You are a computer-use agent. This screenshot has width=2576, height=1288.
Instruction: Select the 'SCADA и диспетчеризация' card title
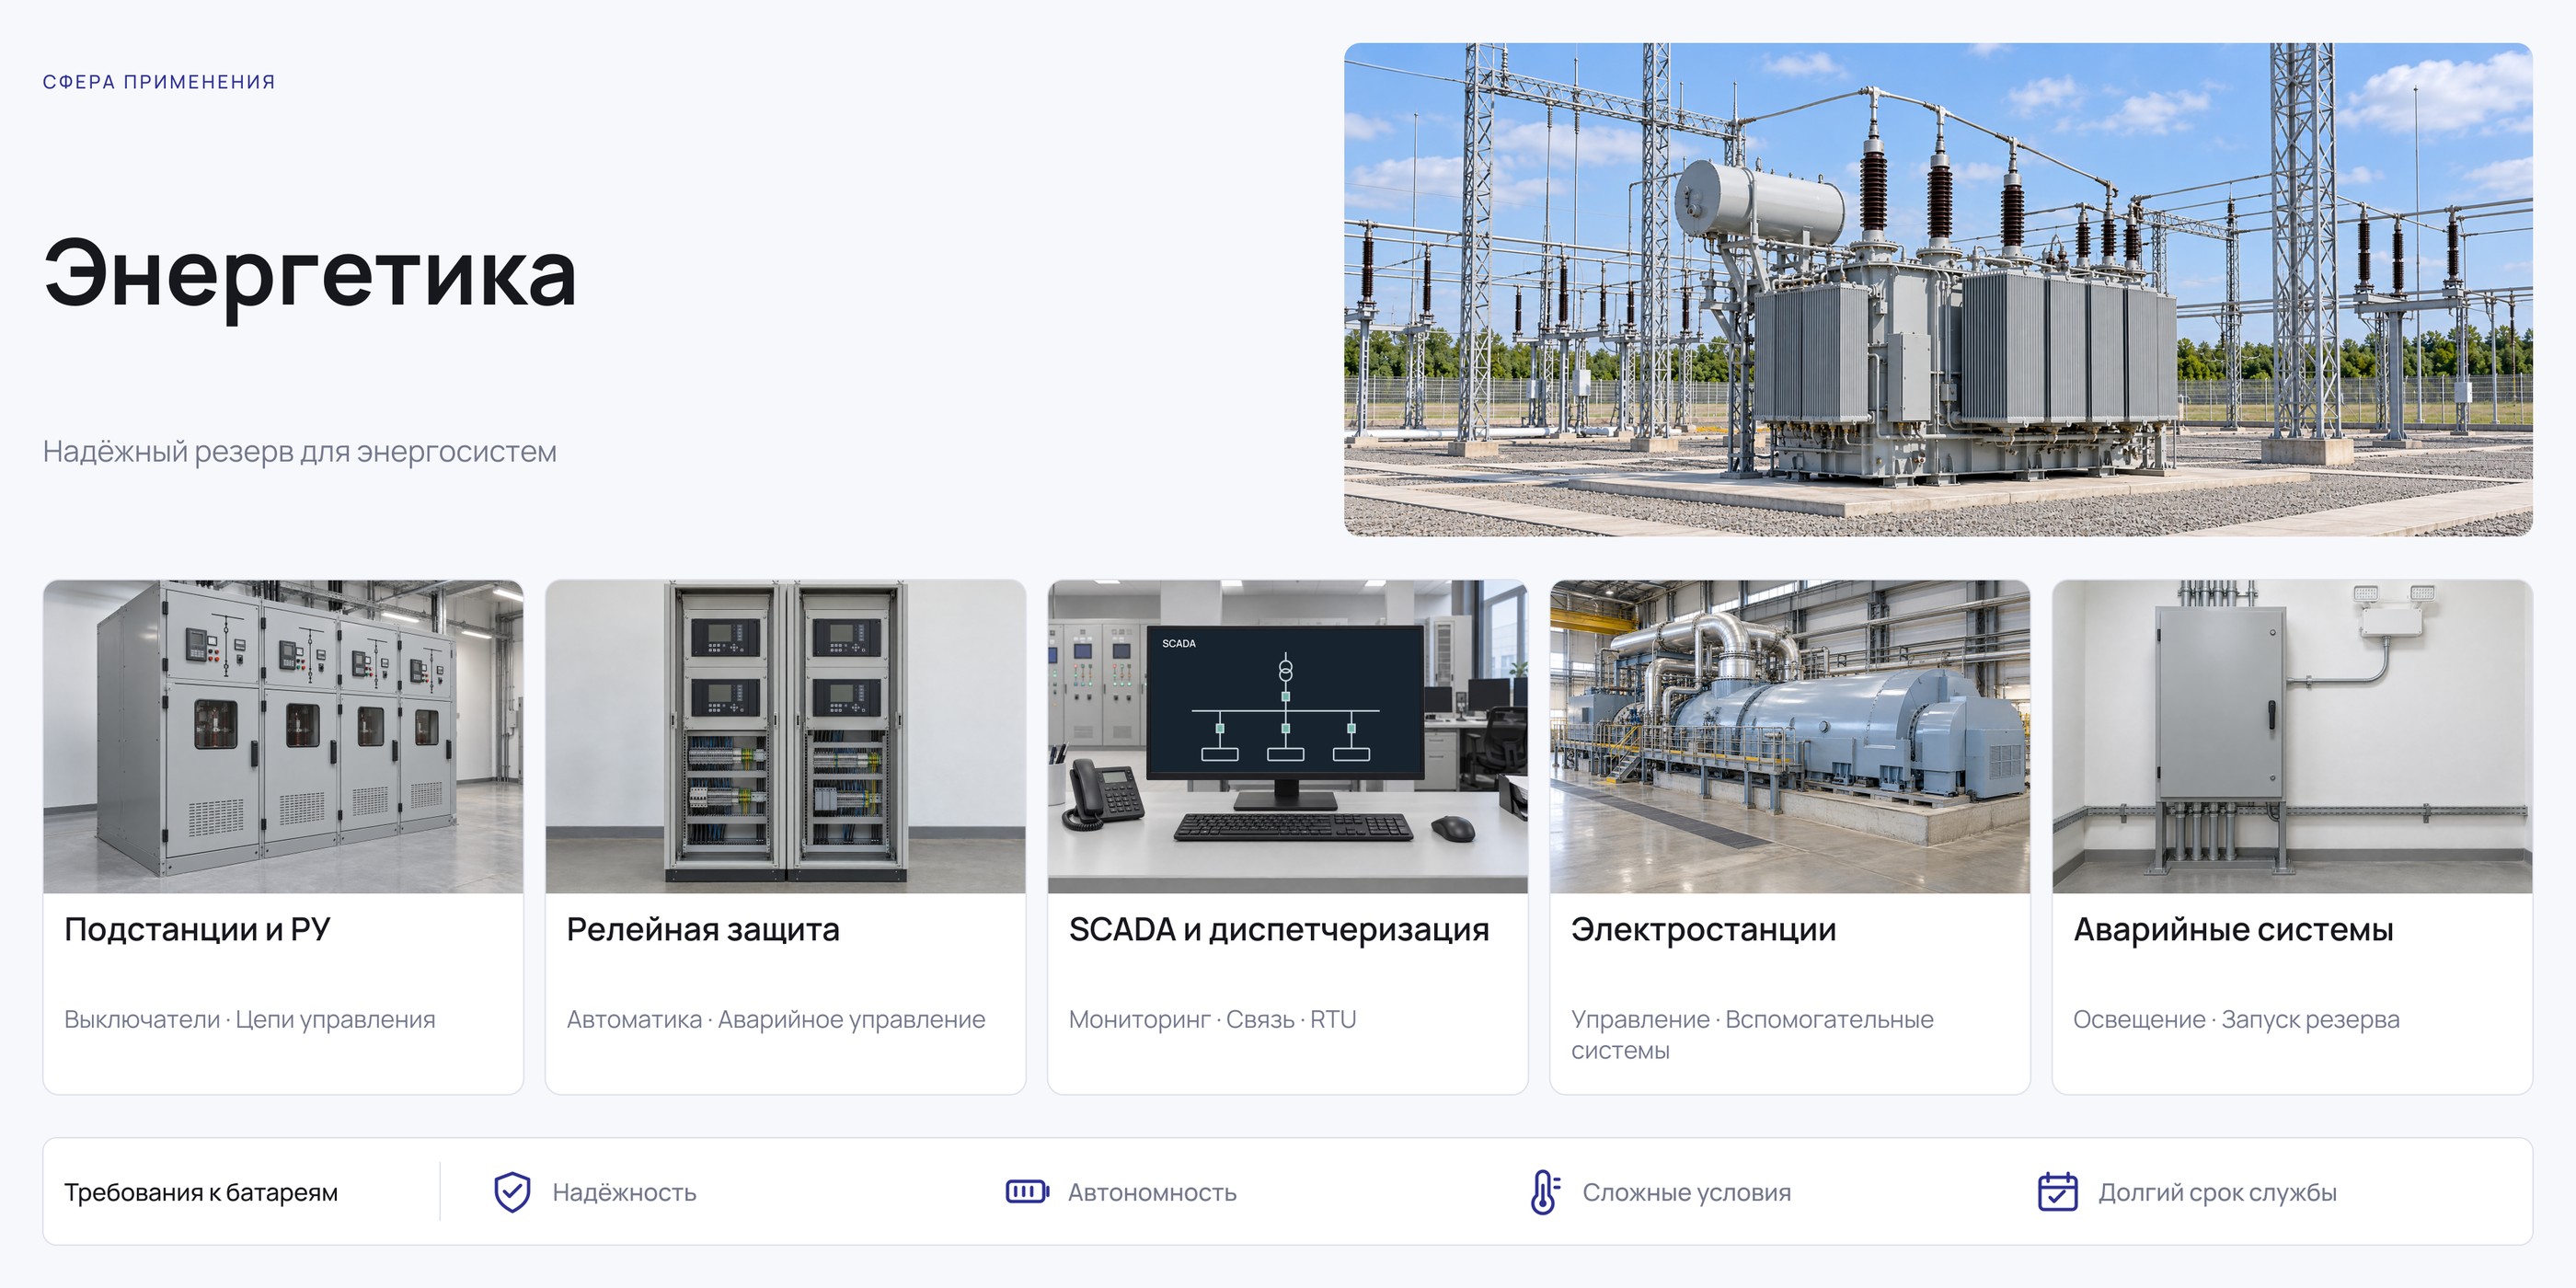tap(1279, 930)
